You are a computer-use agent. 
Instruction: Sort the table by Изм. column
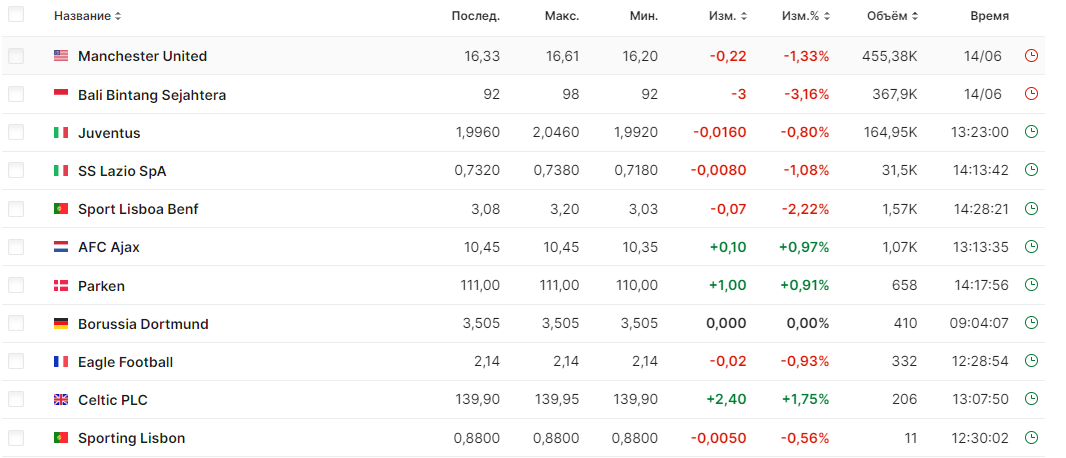[728, 16]
